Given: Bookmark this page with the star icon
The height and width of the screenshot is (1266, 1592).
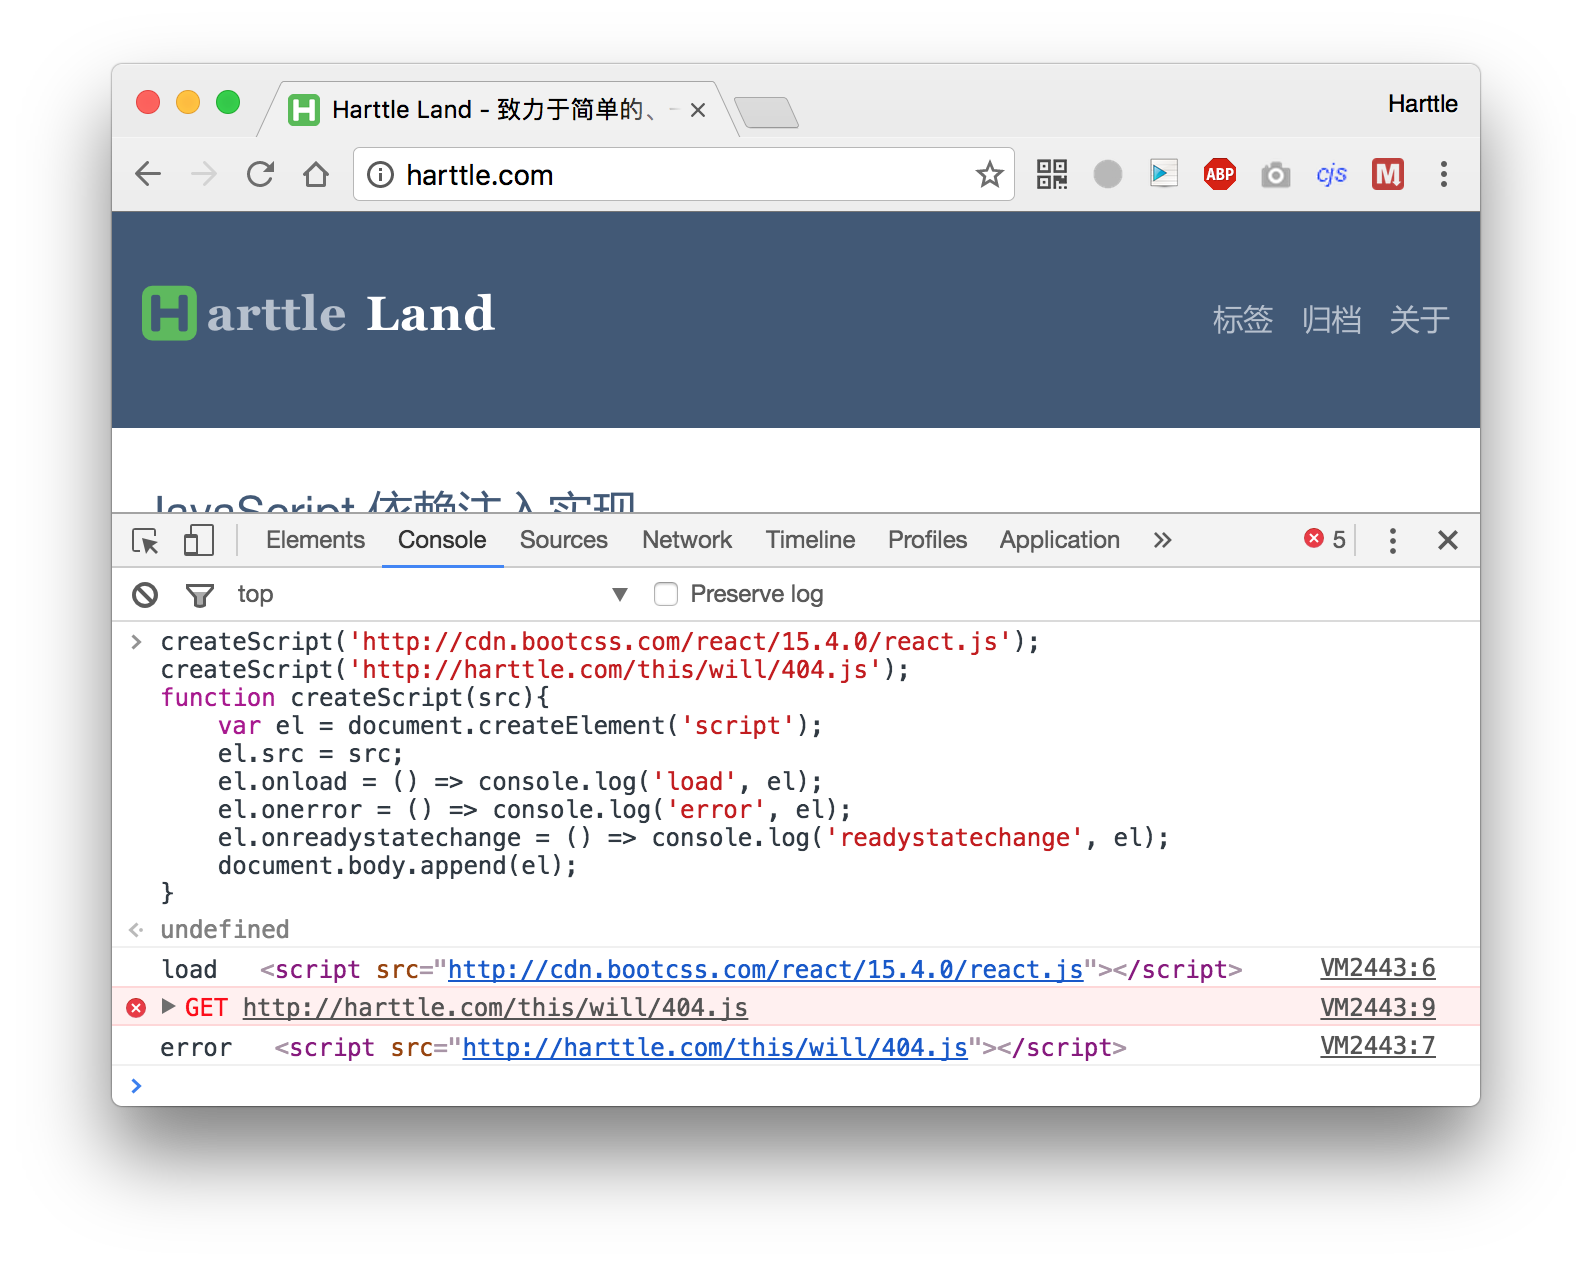Looking at the screenshot, I should (989, 174).
